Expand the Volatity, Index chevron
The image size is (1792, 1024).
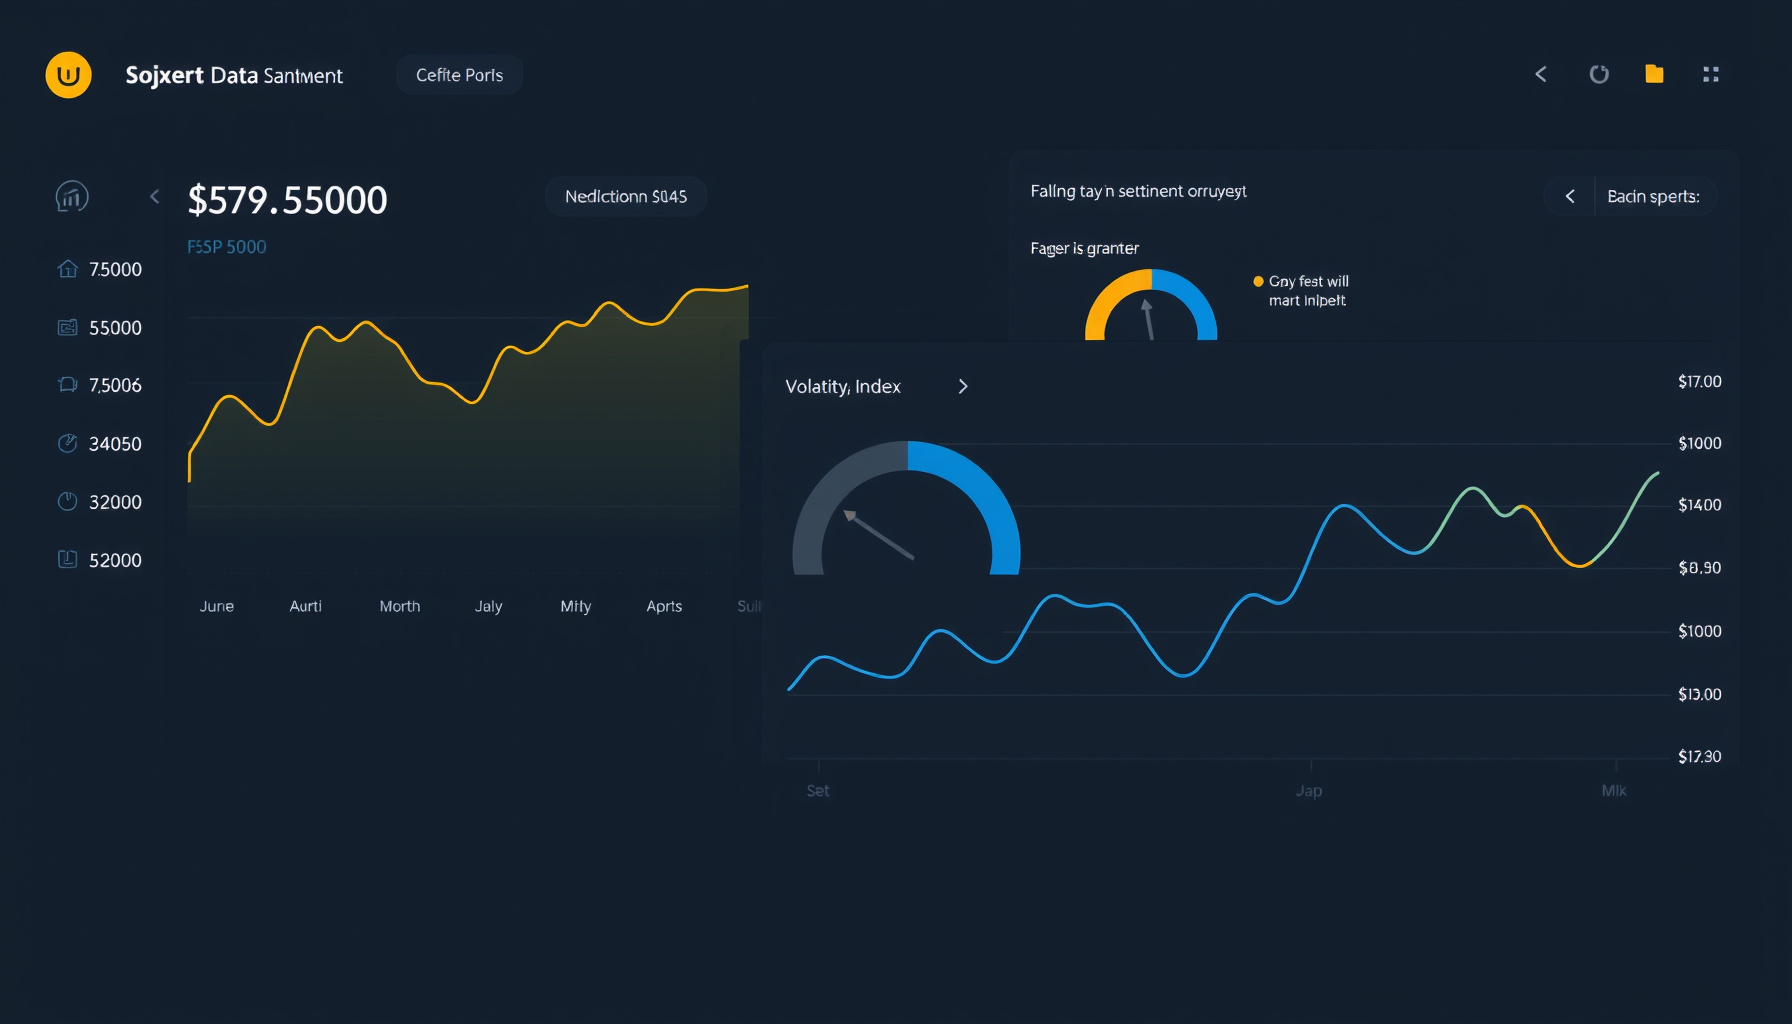[963, 386]
